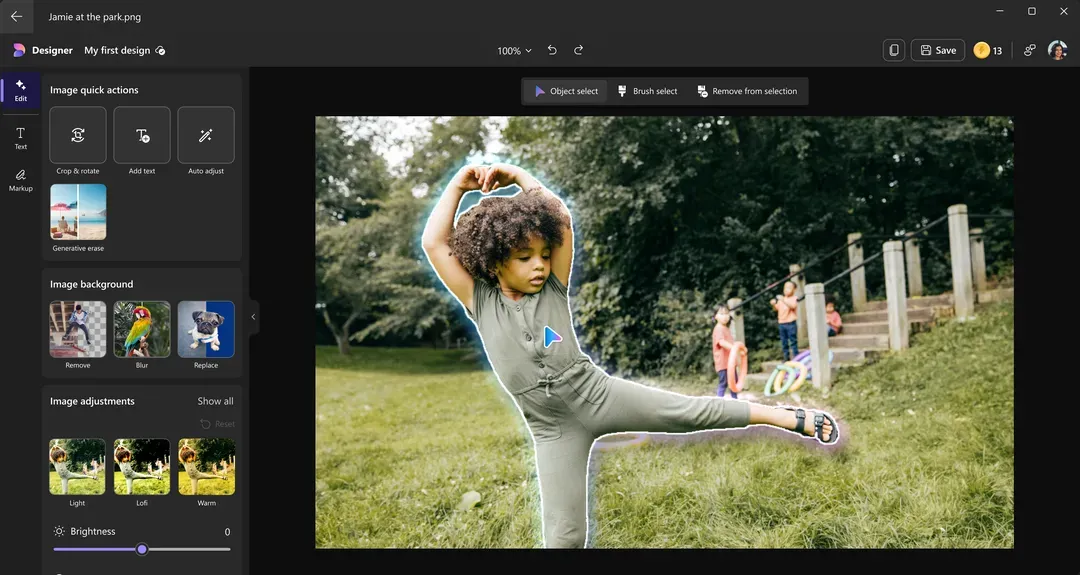1080x575 pixels.
Task: Redo the last action
Action: [579, 50]
